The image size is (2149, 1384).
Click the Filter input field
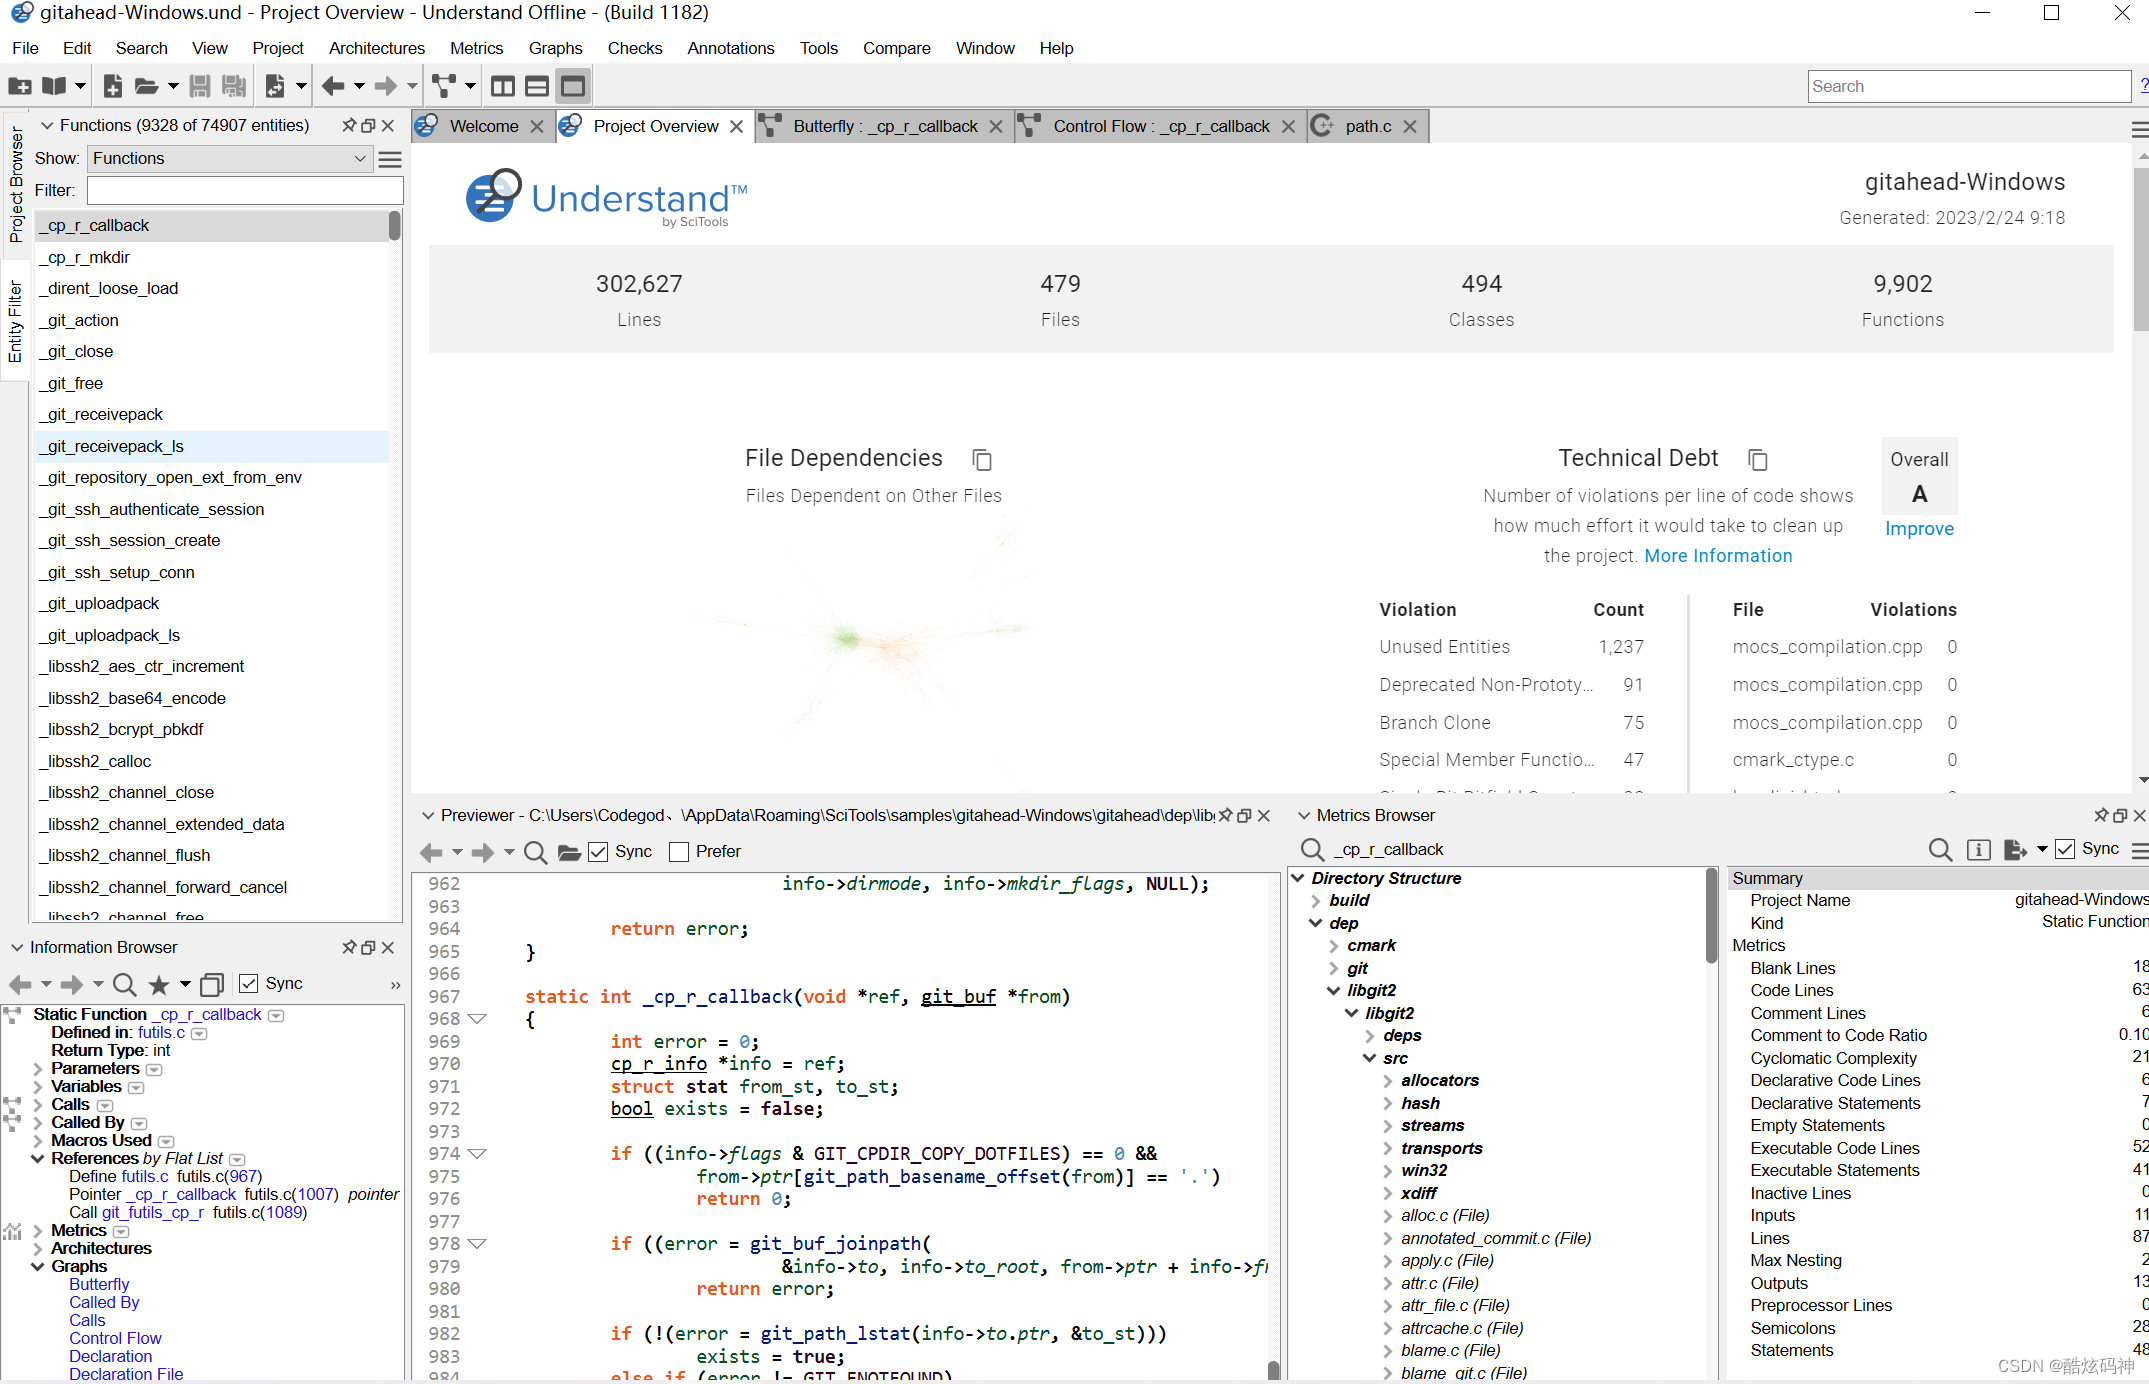pos(245,190)
